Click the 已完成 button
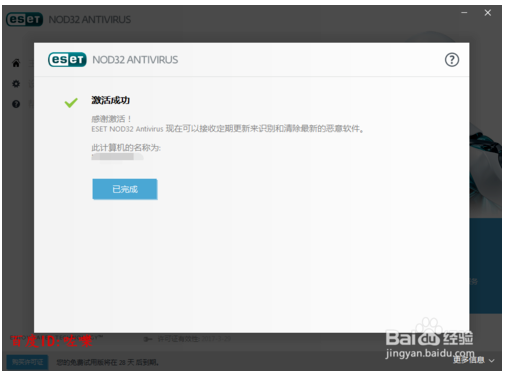507x377 pixels. (125, 189)
